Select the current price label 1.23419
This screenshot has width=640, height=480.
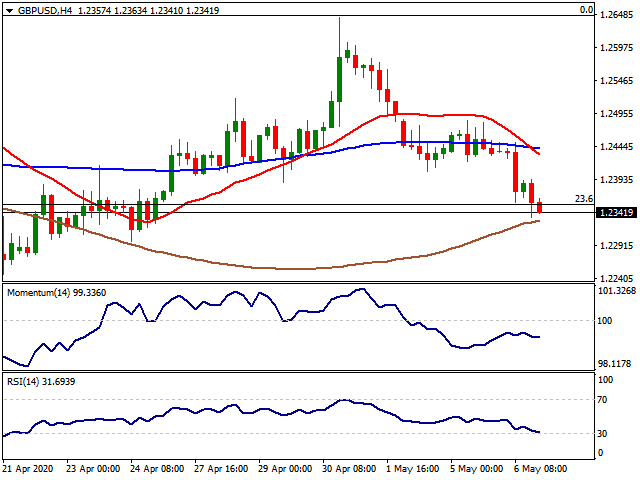click(616, 212)
